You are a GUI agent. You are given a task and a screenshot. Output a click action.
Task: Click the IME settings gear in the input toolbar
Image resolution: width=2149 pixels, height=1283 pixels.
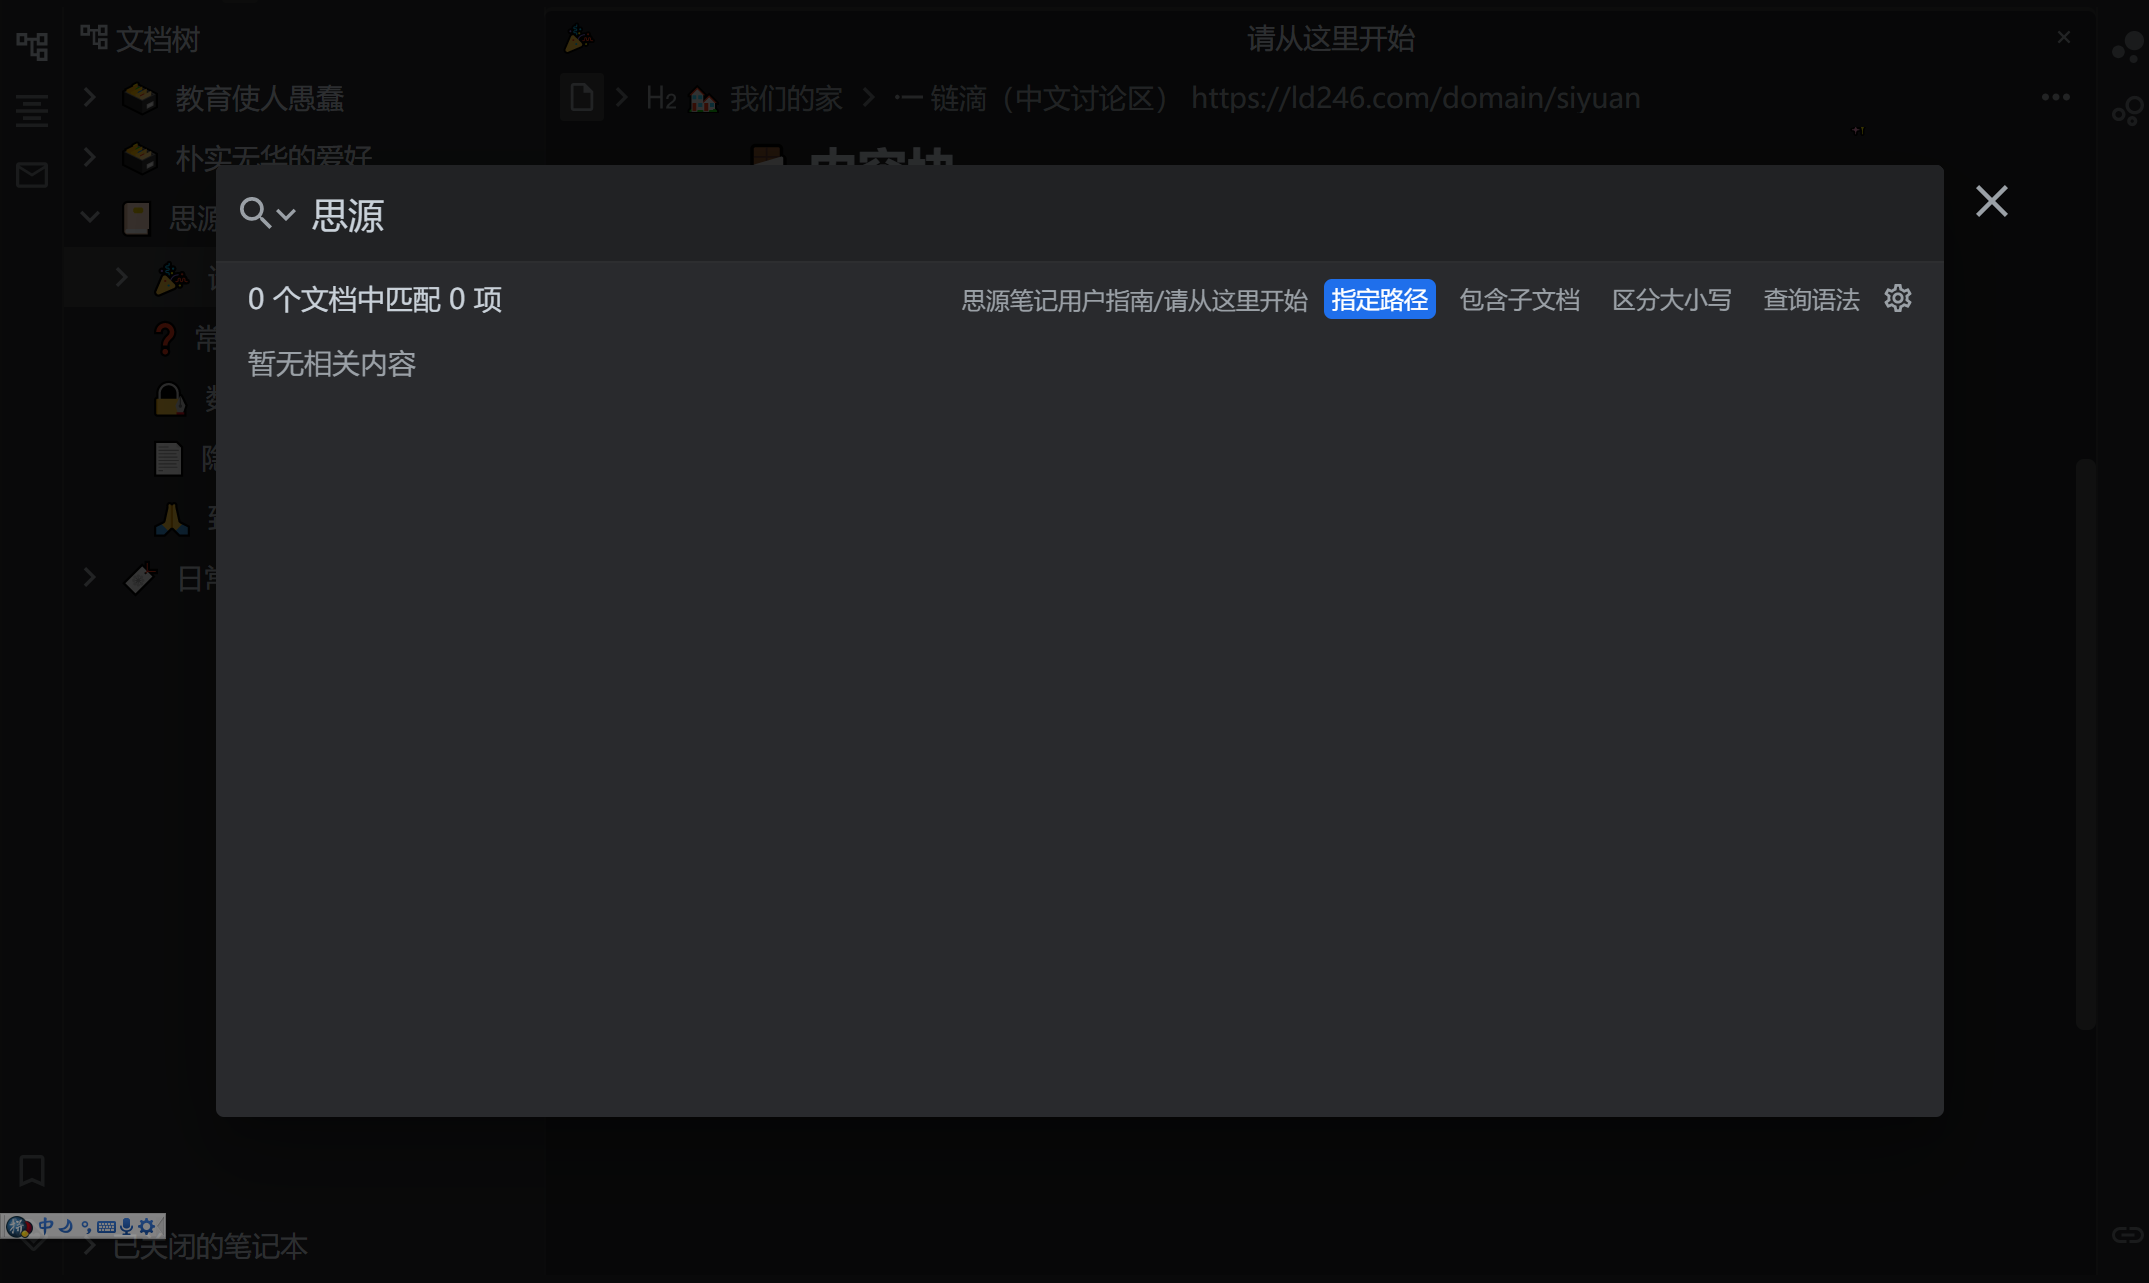pyautogui.click(x=147, y=1226)
